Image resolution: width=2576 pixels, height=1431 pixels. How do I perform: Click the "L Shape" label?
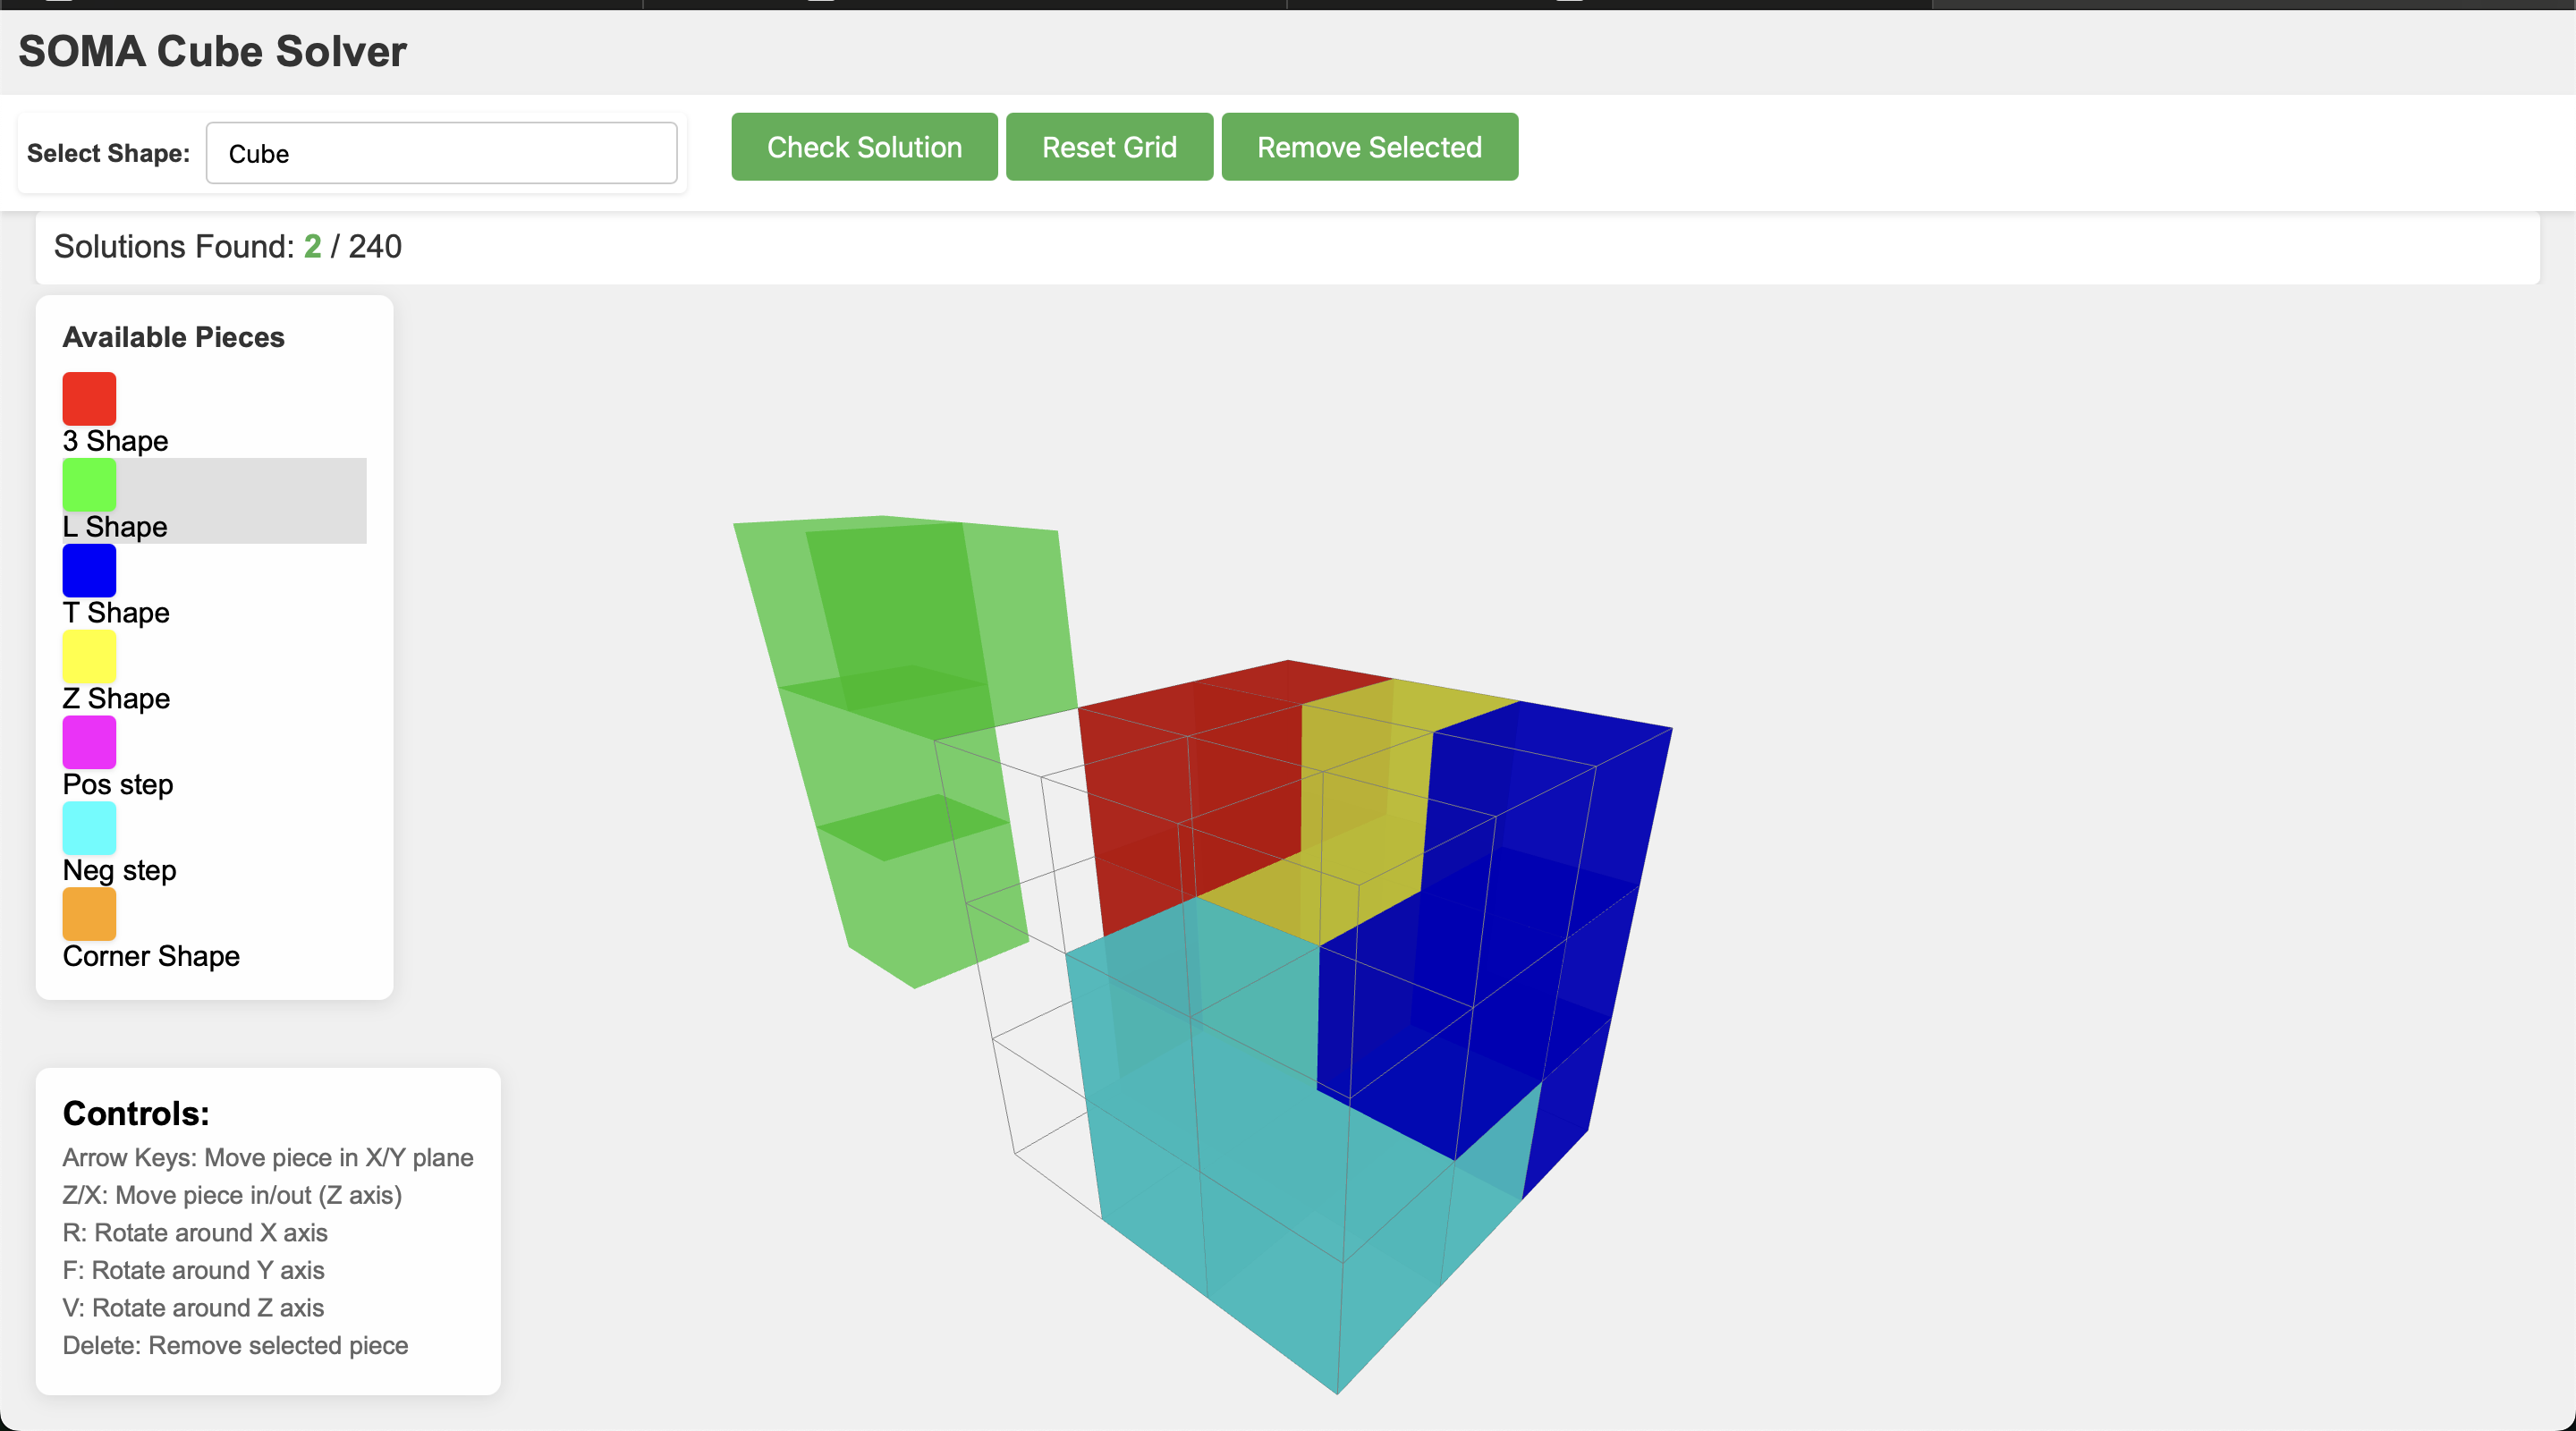(x=115, y=527)
